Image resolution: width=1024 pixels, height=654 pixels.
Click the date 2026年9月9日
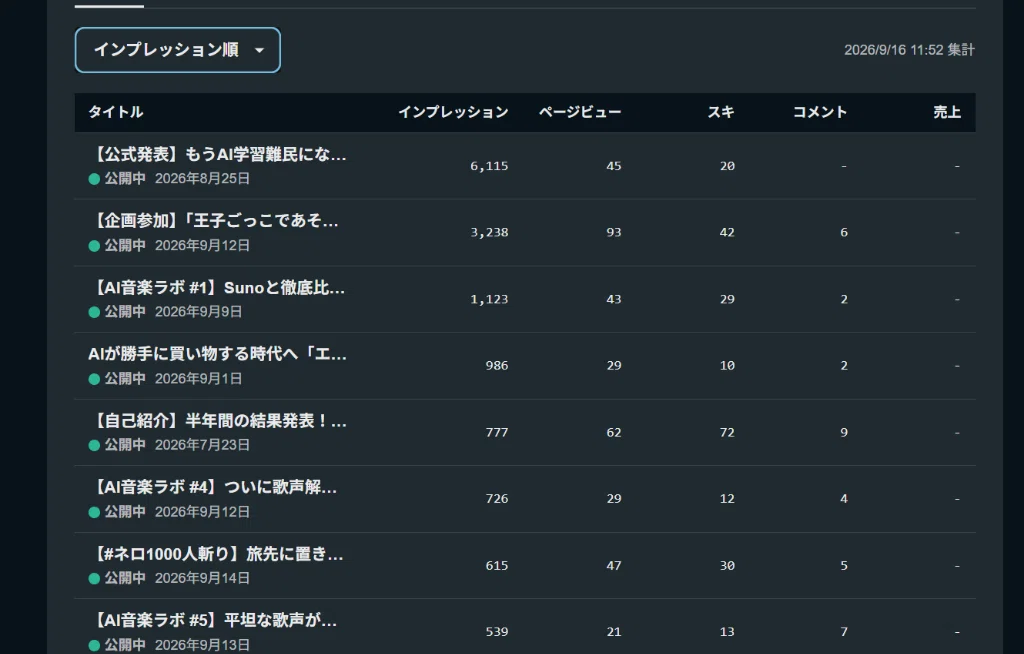[199, 312]
